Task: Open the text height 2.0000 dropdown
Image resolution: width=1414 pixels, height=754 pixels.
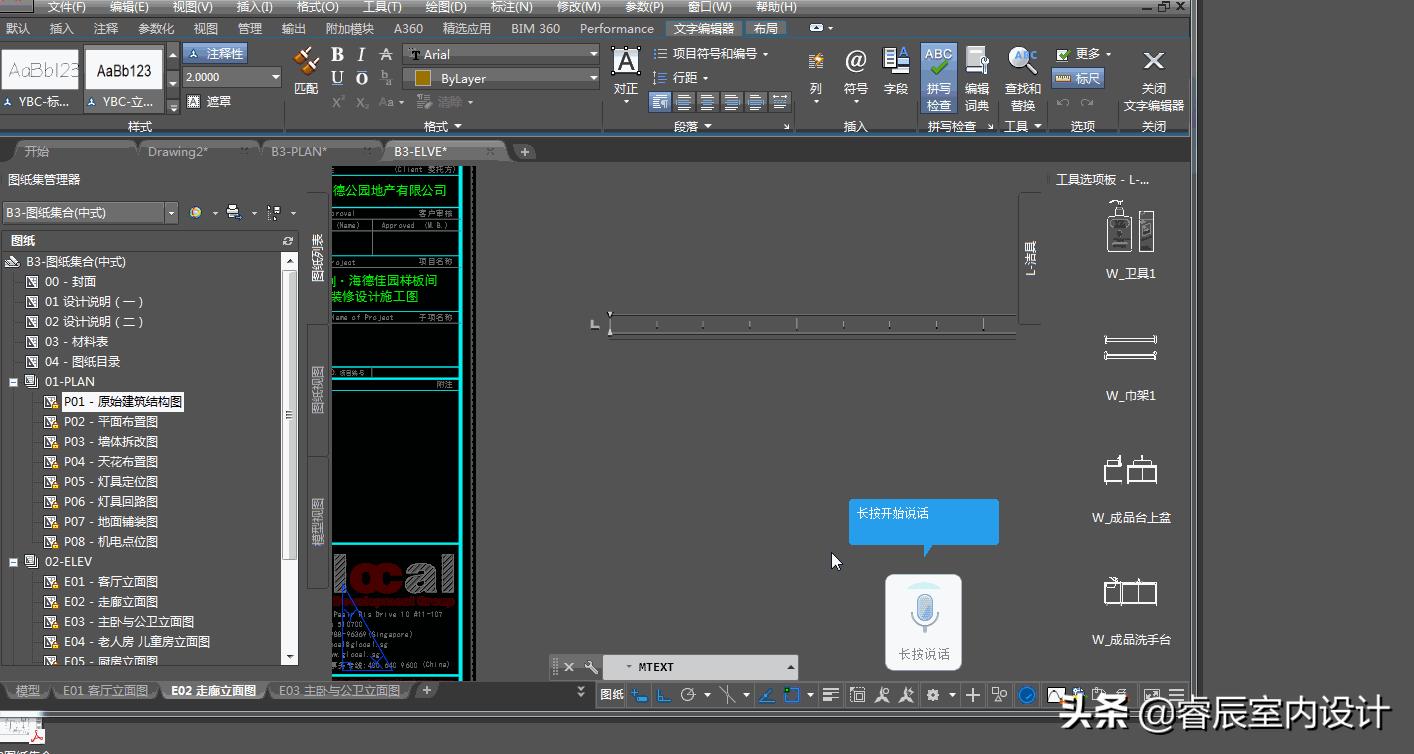Action: click(x=276, y=78)
